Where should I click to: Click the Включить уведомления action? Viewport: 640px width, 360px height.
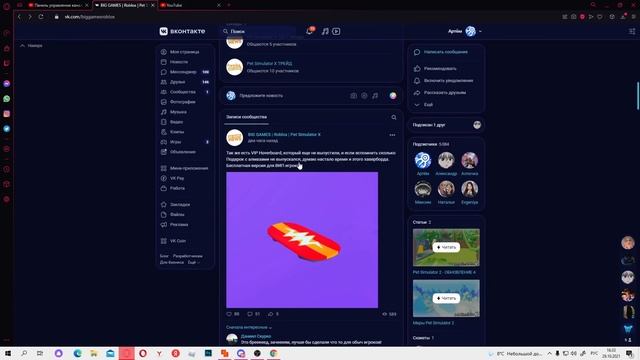coord(448,81)
